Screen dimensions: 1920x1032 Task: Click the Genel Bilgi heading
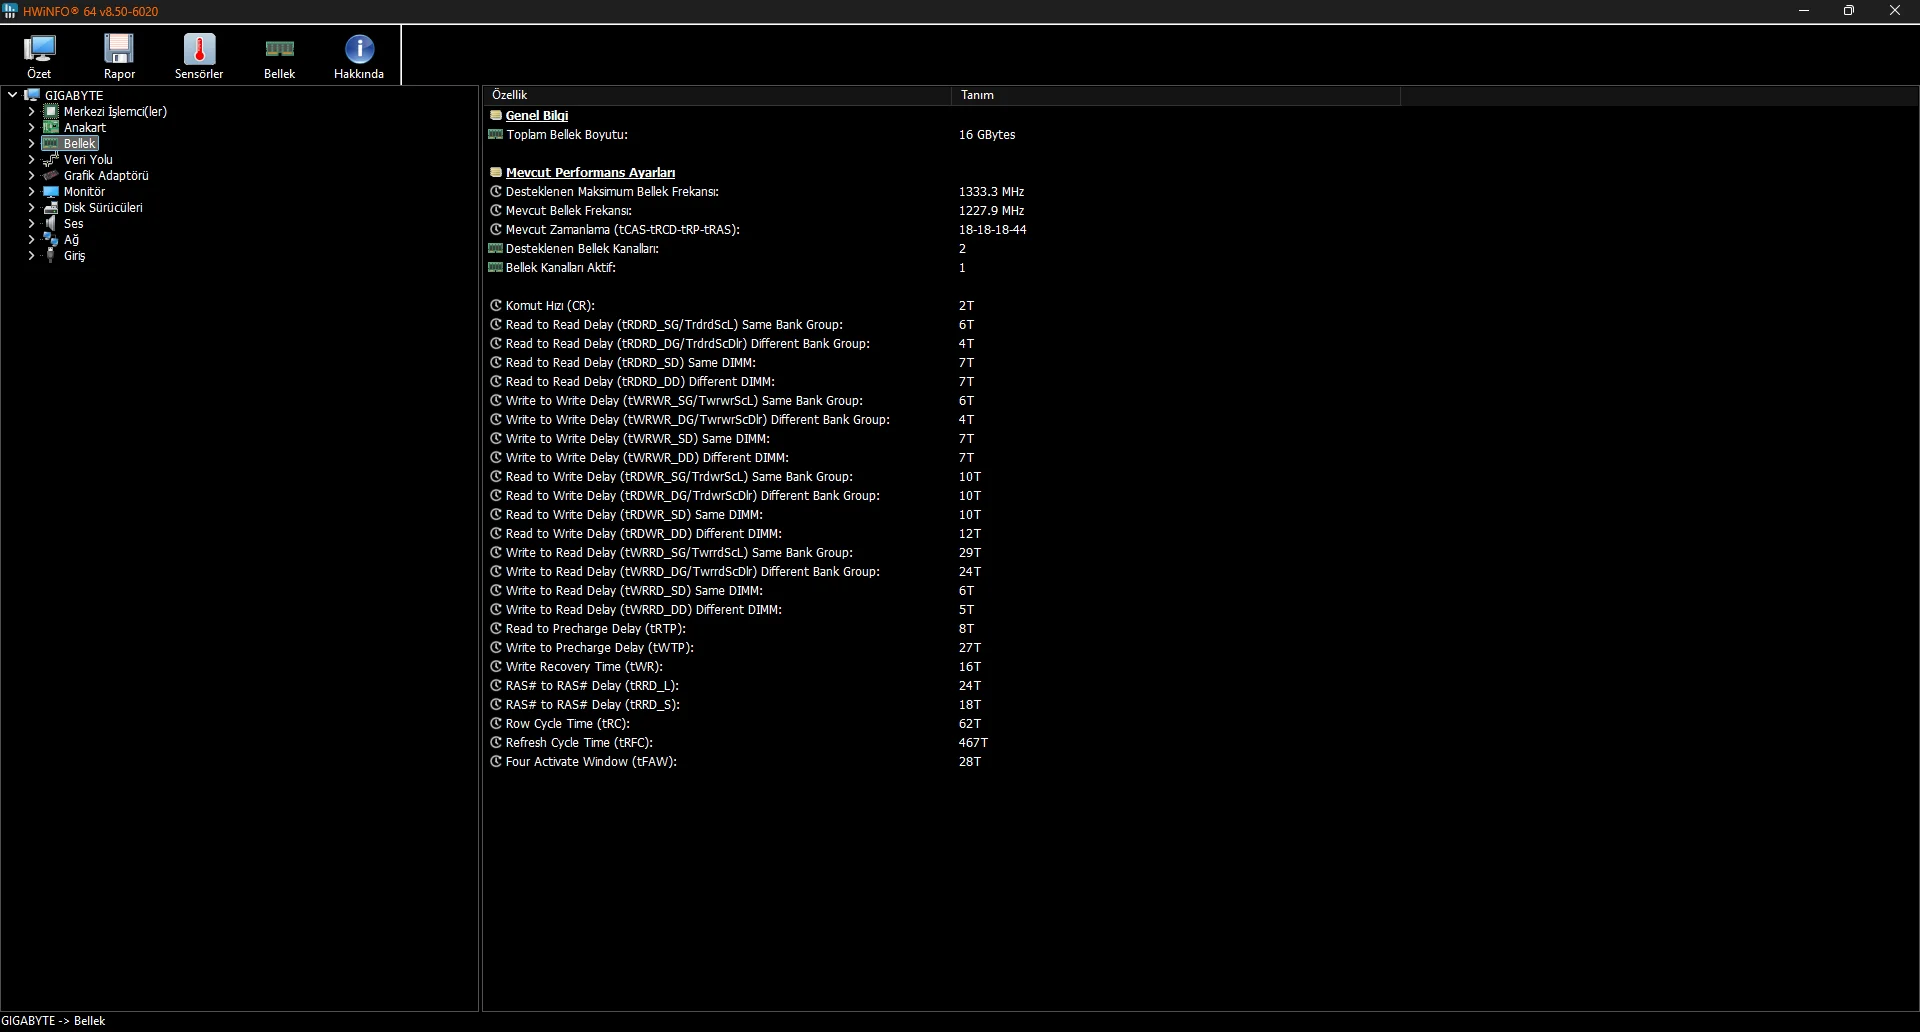[x=537, y=115]
